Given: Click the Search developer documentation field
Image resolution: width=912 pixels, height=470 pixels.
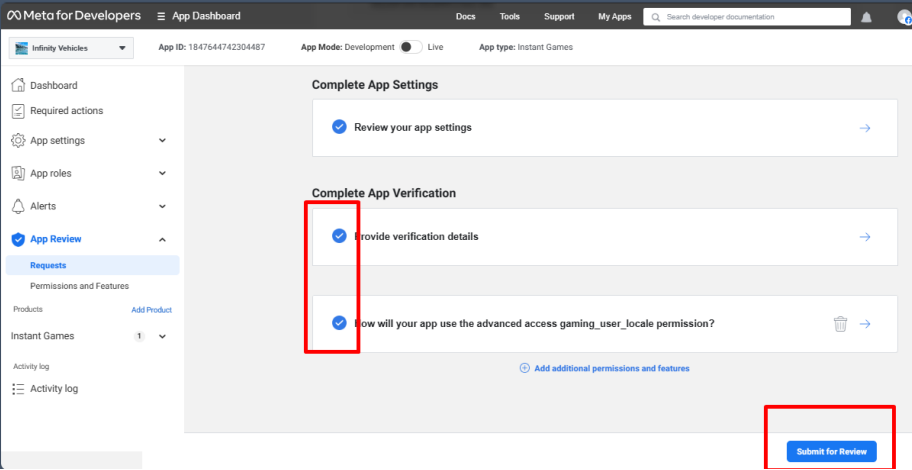Looking at the screenshot, I should [x=747, y=17].
